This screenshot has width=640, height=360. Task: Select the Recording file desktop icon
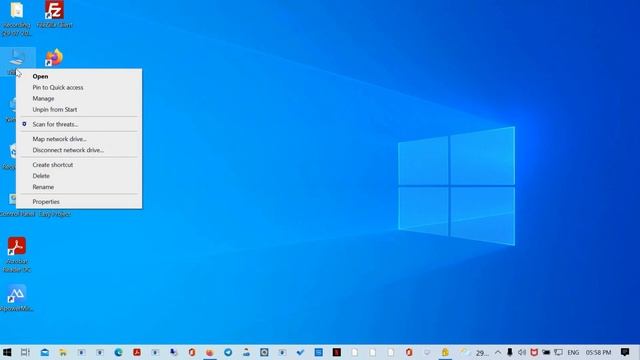[17, 18]
